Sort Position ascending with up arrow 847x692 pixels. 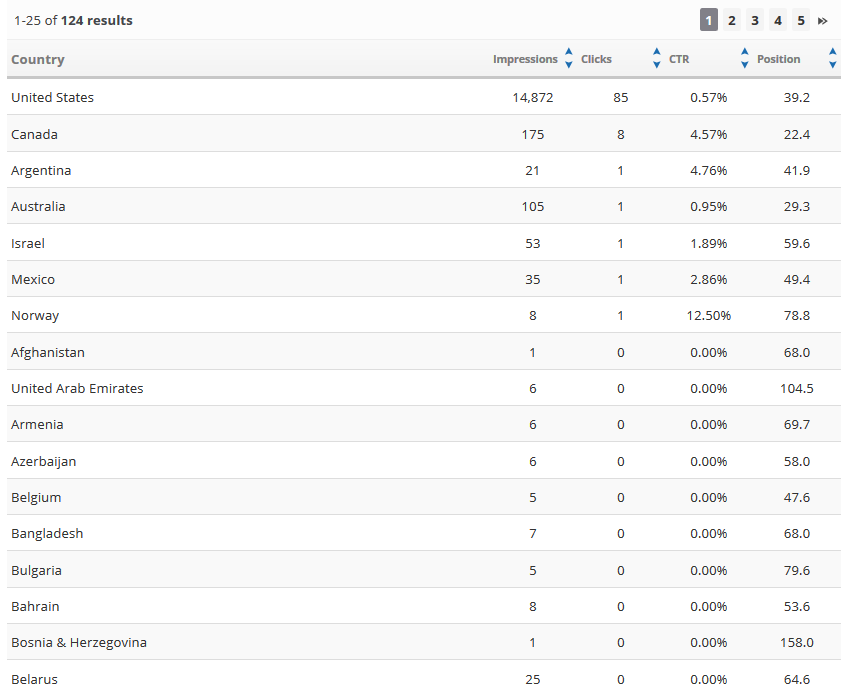point(833,52)
